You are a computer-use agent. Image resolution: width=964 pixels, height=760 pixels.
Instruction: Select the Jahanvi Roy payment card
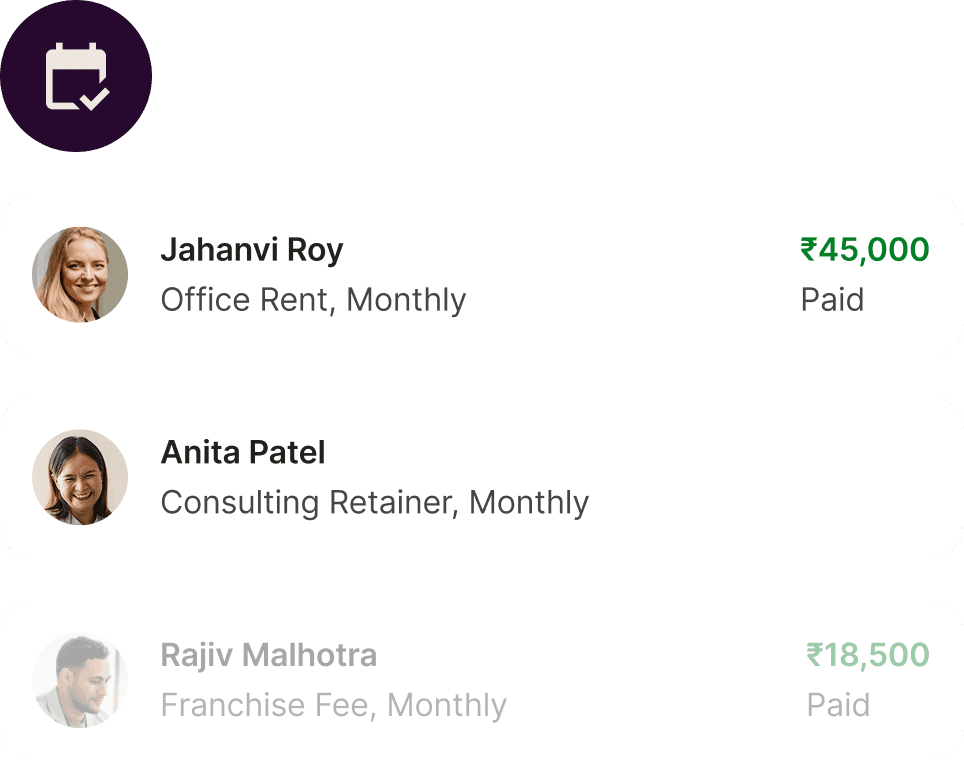(x=600, y=274)
